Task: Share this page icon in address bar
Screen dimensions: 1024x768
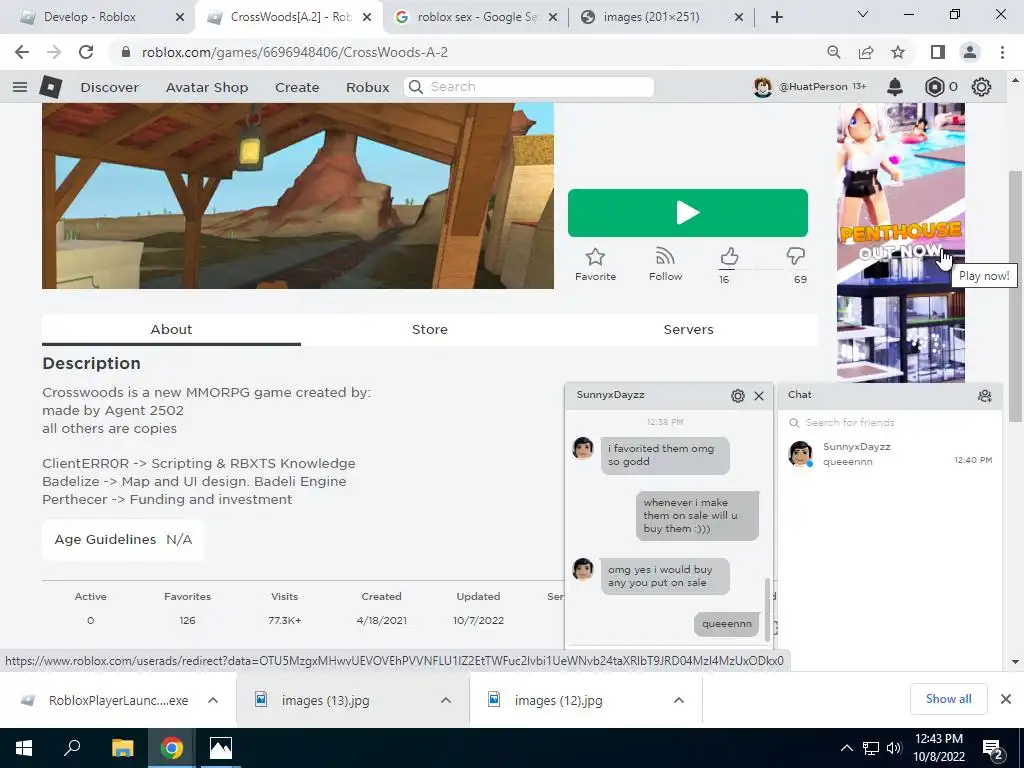Action: 866,52
